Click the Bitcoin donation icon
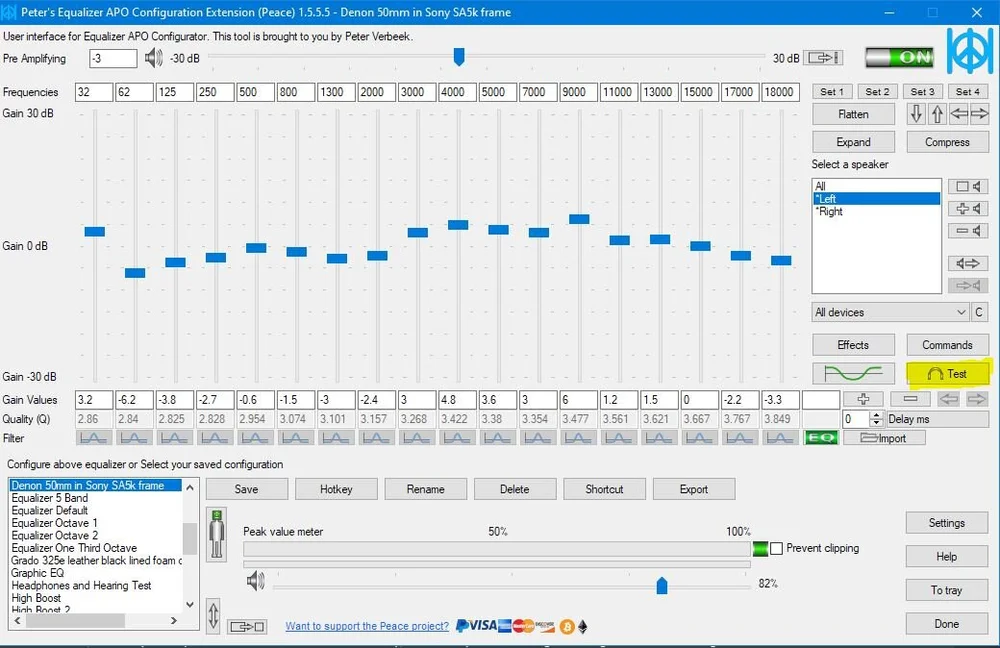 (566, 627)
